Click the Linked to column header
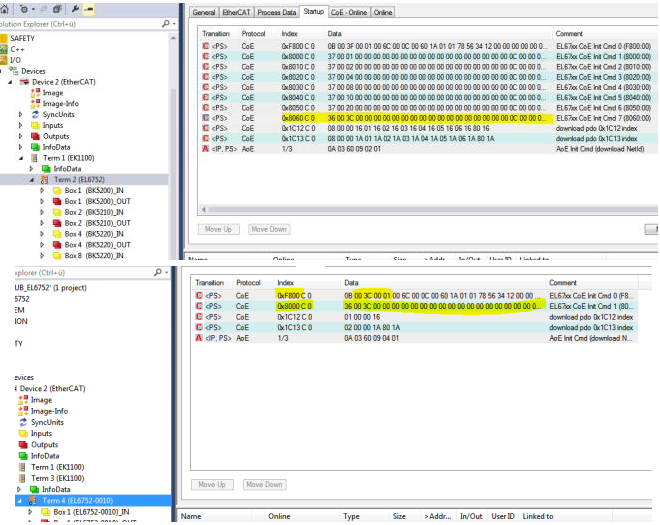Viewport: 660px width, 525px height. click(x=538, y=516)
